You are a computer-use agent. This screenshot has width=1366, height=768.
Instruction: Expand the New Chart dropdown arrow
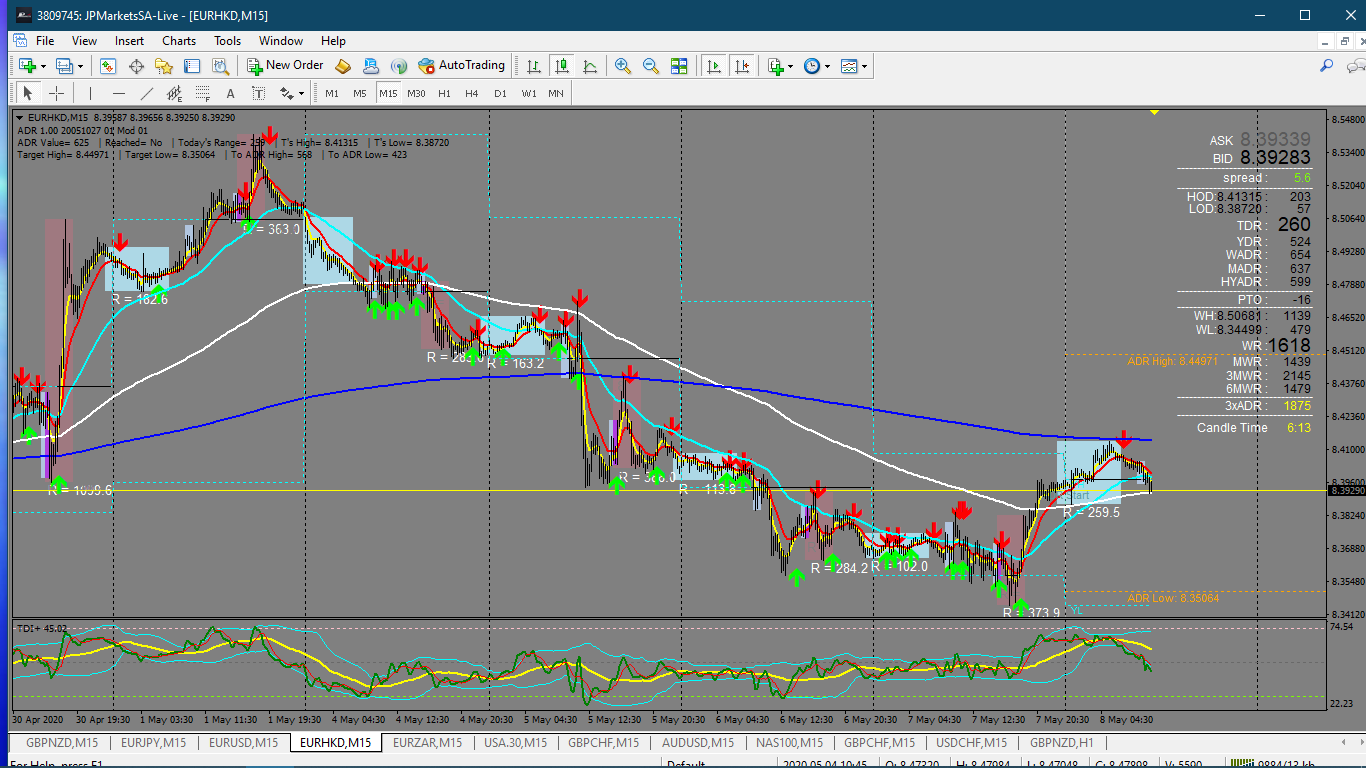(x=42, y=66)
